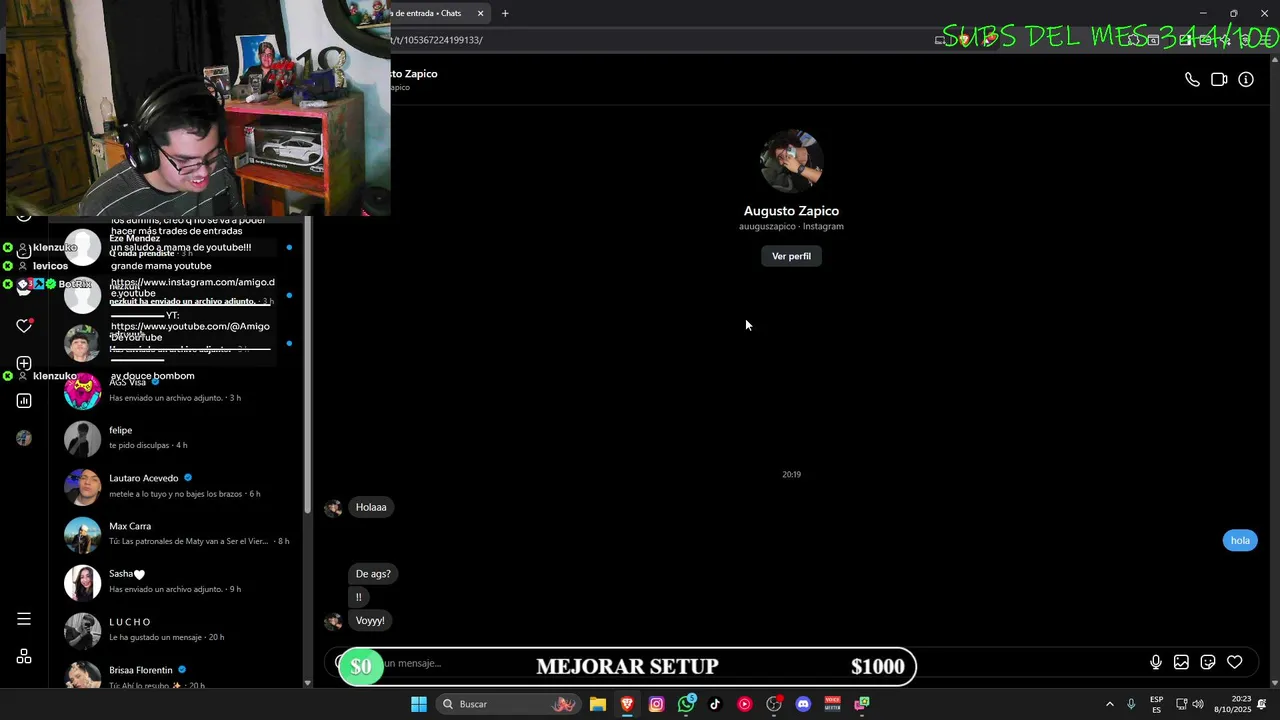Open OBS Studio from the taskbar
The height and width of the screenshot is (720, 1280).
click(x=774, y=704)
